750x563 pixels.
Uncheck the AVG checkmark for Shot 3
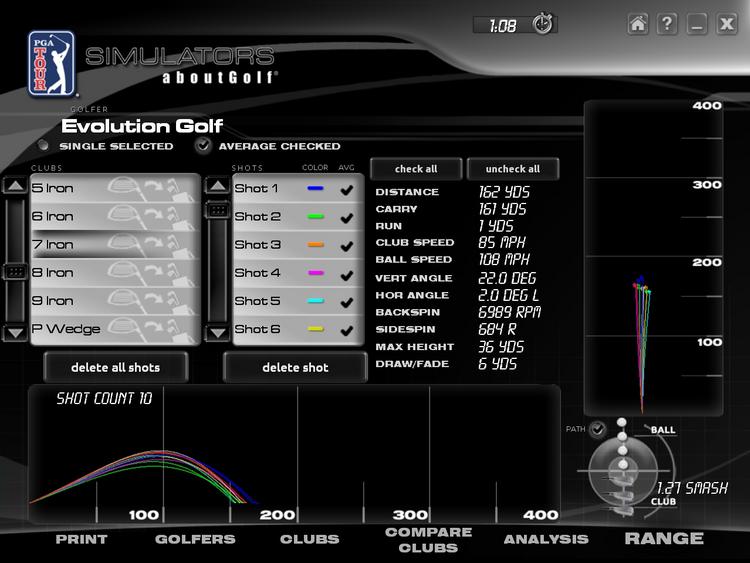[x=347, y=245]
